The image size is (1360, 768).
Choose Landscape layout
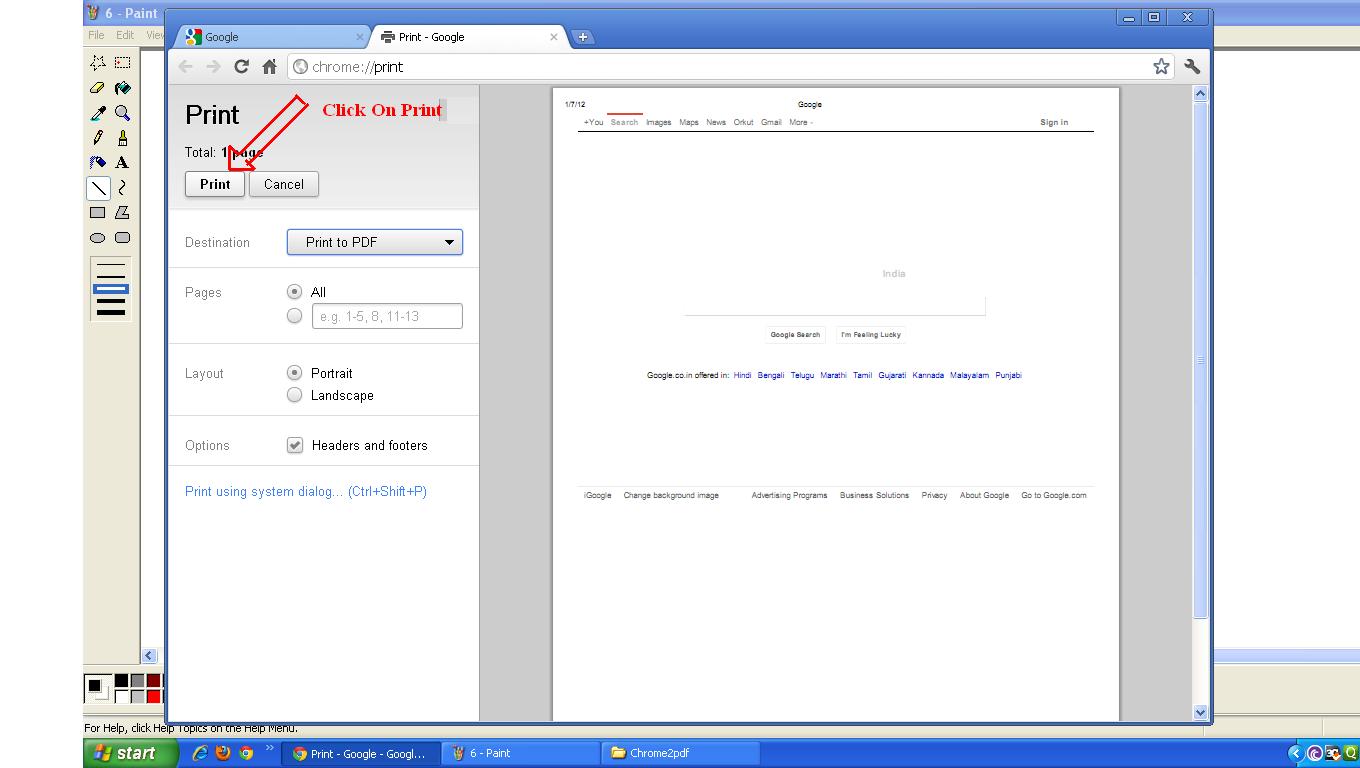coord(294,395)
